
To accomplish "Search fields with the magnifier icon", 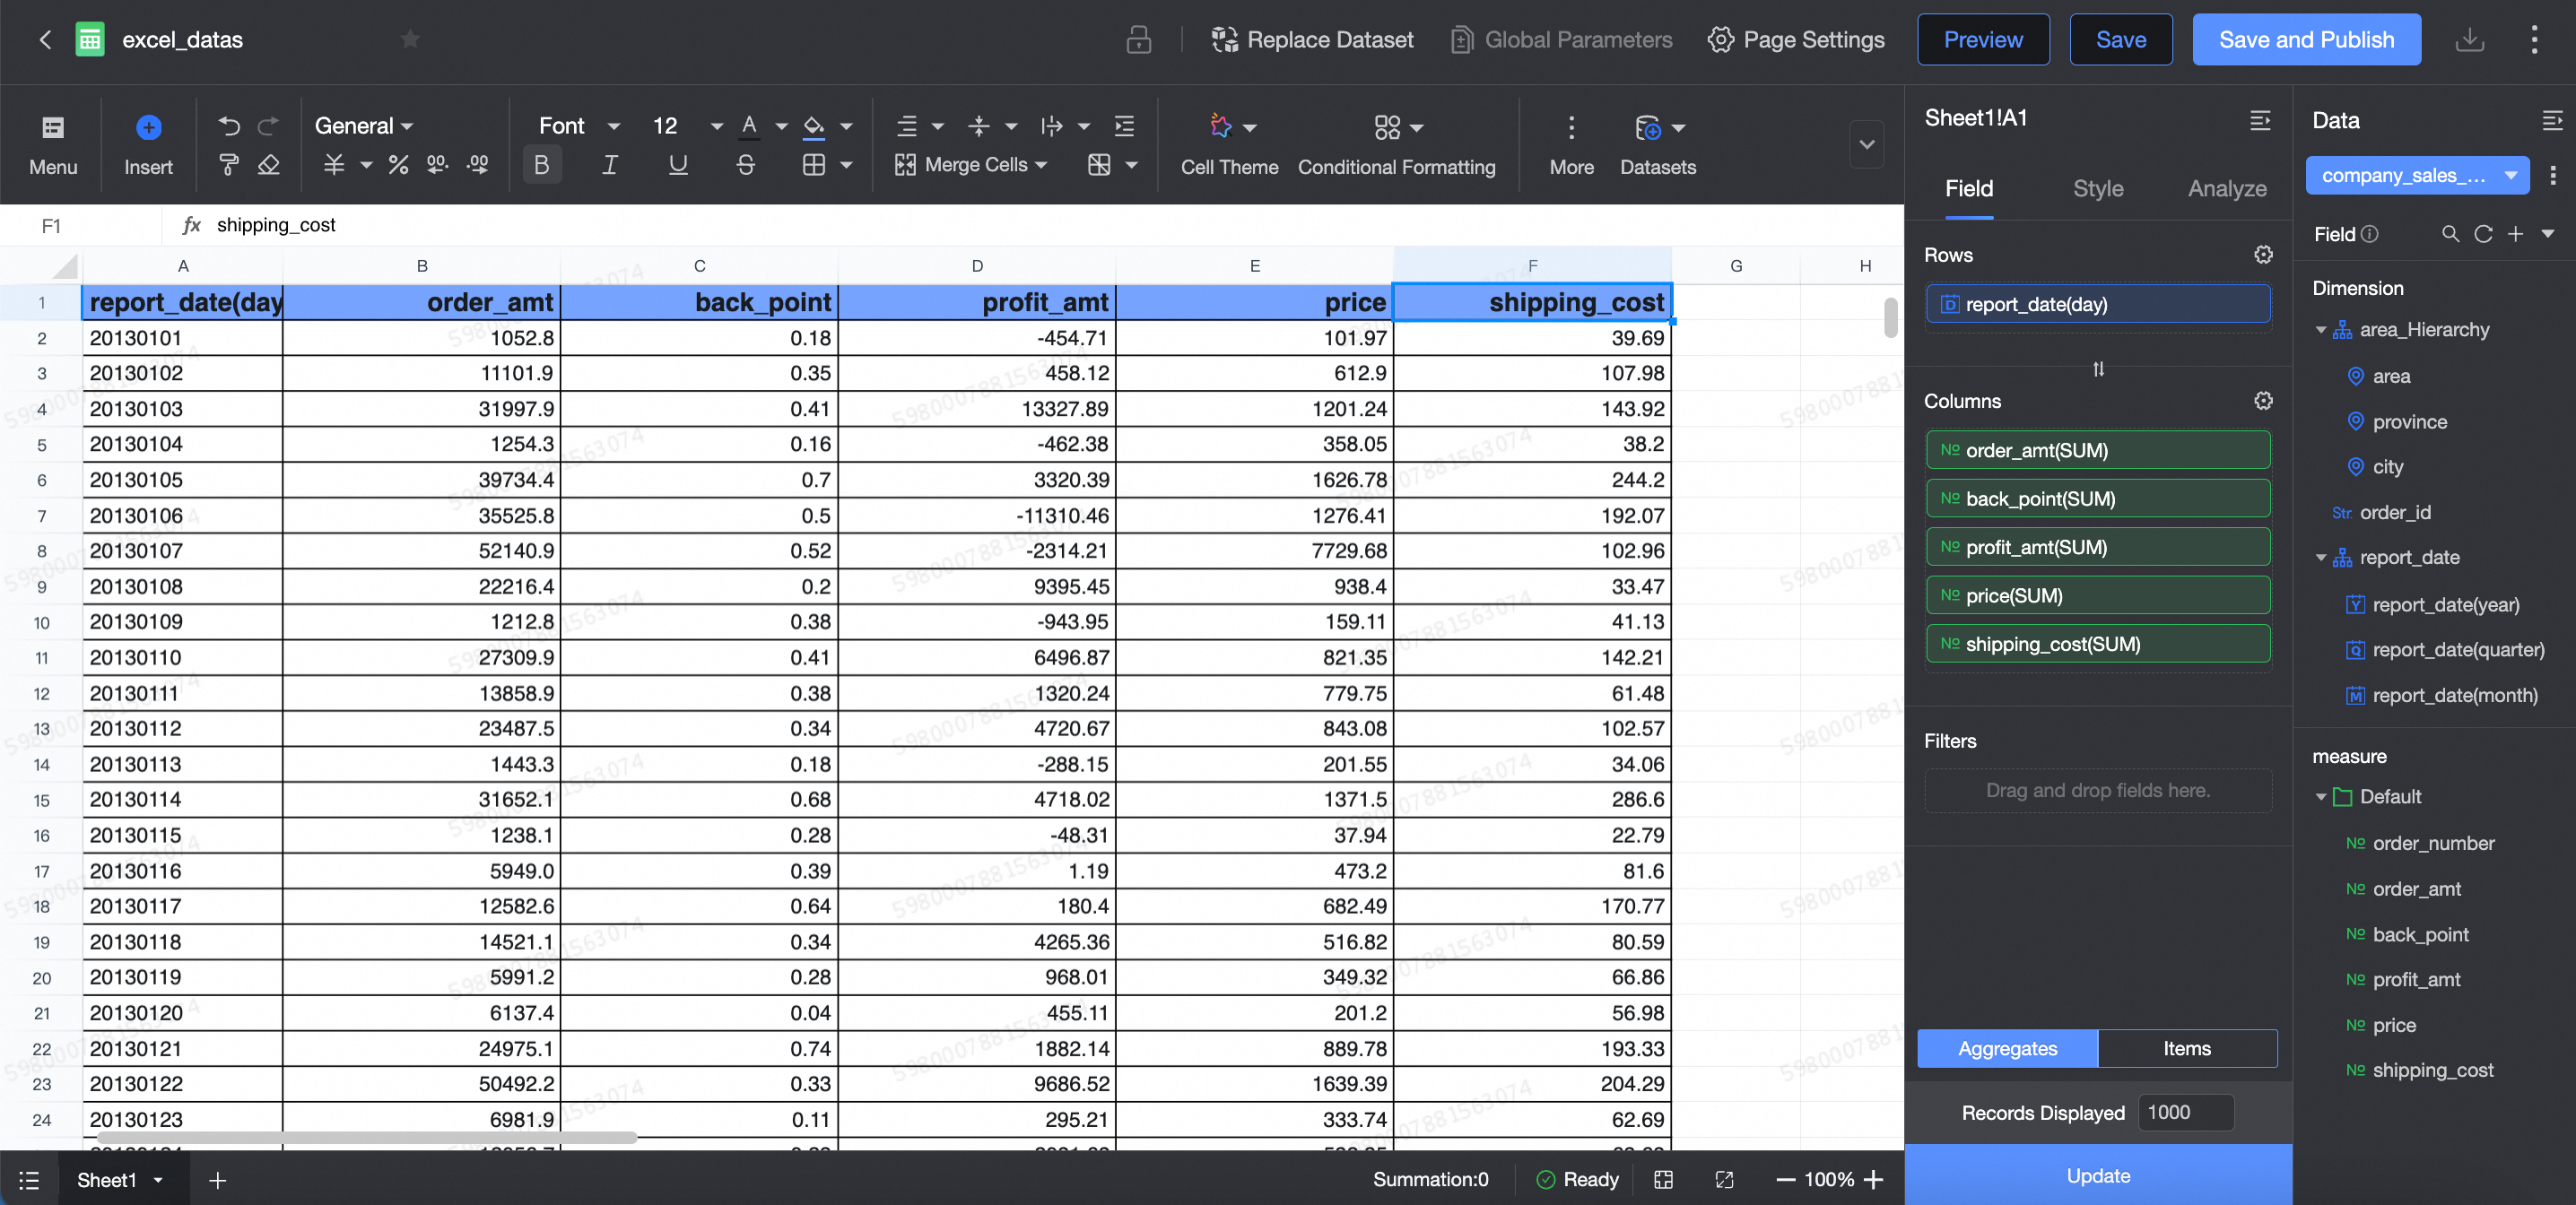I will point(2450,234).
